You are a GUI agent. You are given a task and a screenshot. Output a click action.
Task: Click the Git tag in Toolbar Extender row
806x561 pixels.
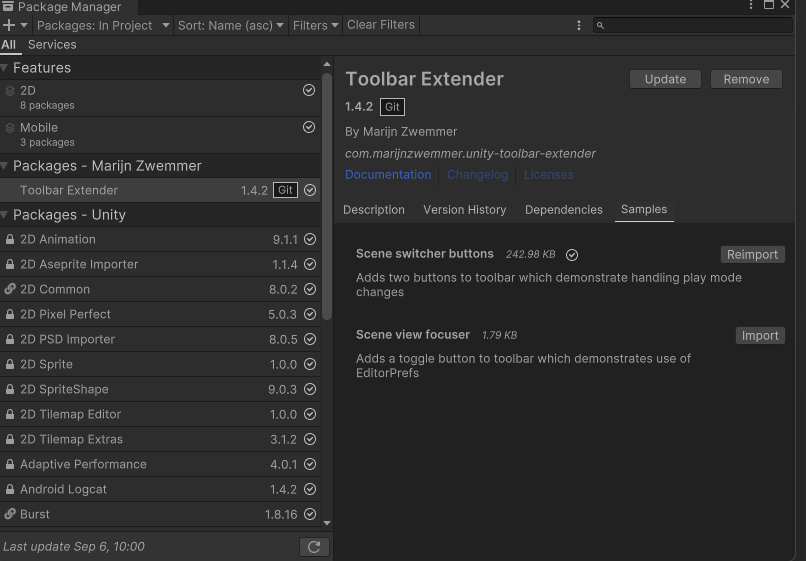285,190
